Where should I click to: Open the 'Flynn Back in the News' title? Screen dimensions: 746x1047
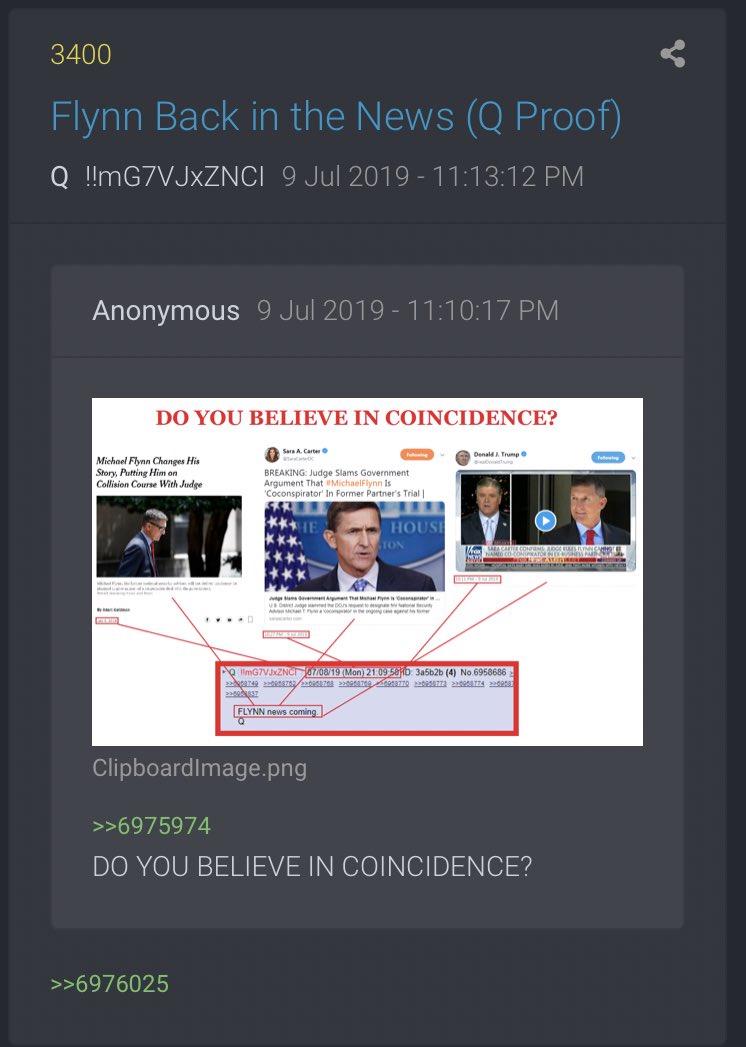[x=336, y=117]
